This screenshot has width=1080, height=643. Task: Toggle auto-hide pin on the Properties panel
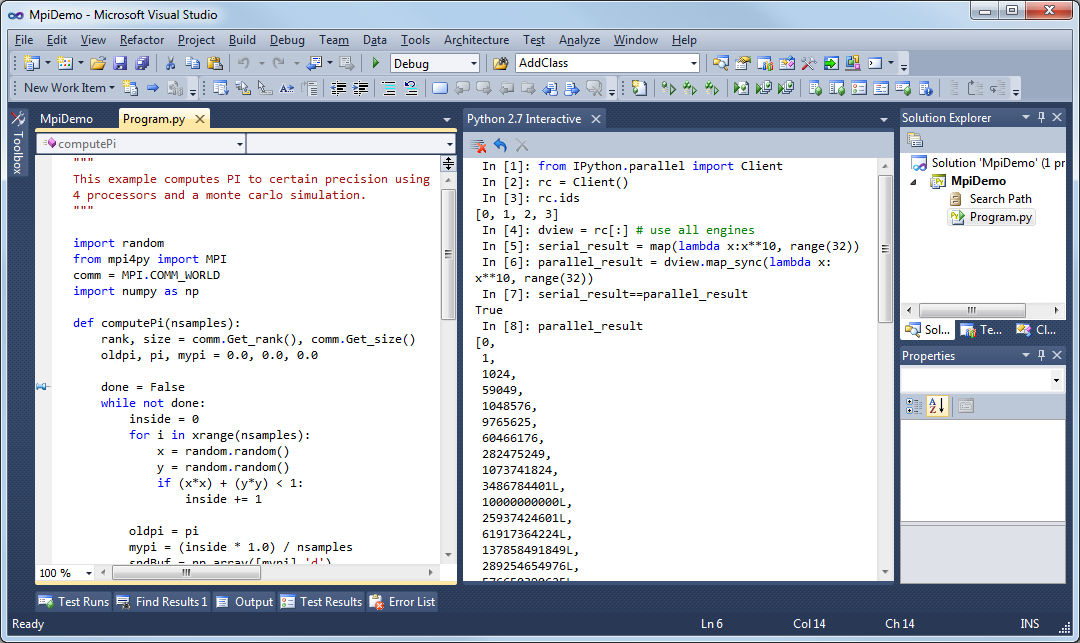(1041, 355)
